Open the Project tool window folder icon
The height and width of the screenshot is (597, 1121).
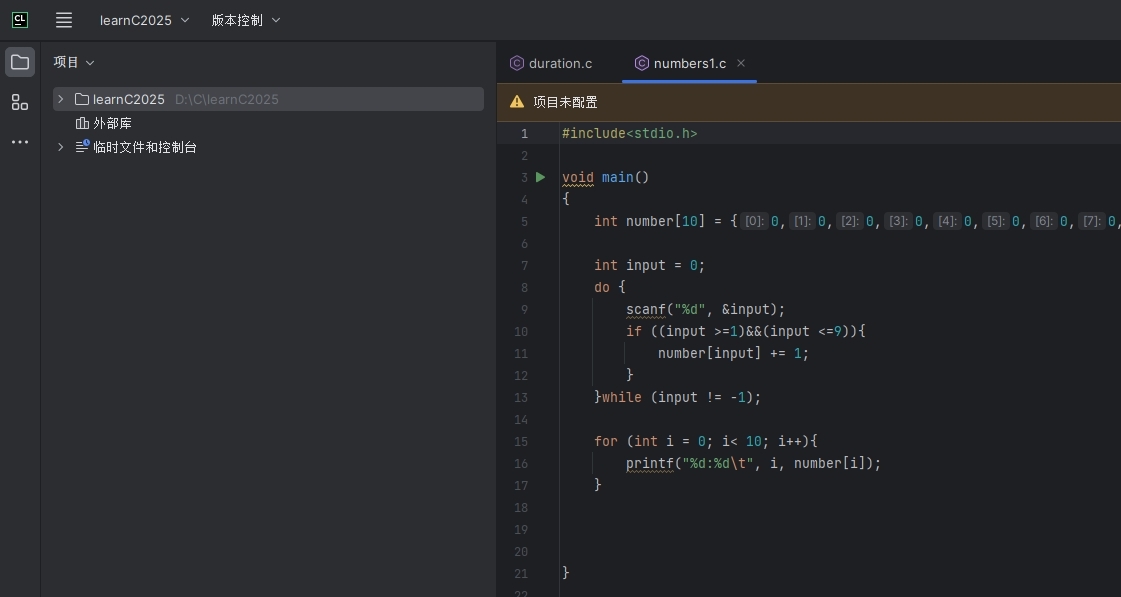coord(20,62)
